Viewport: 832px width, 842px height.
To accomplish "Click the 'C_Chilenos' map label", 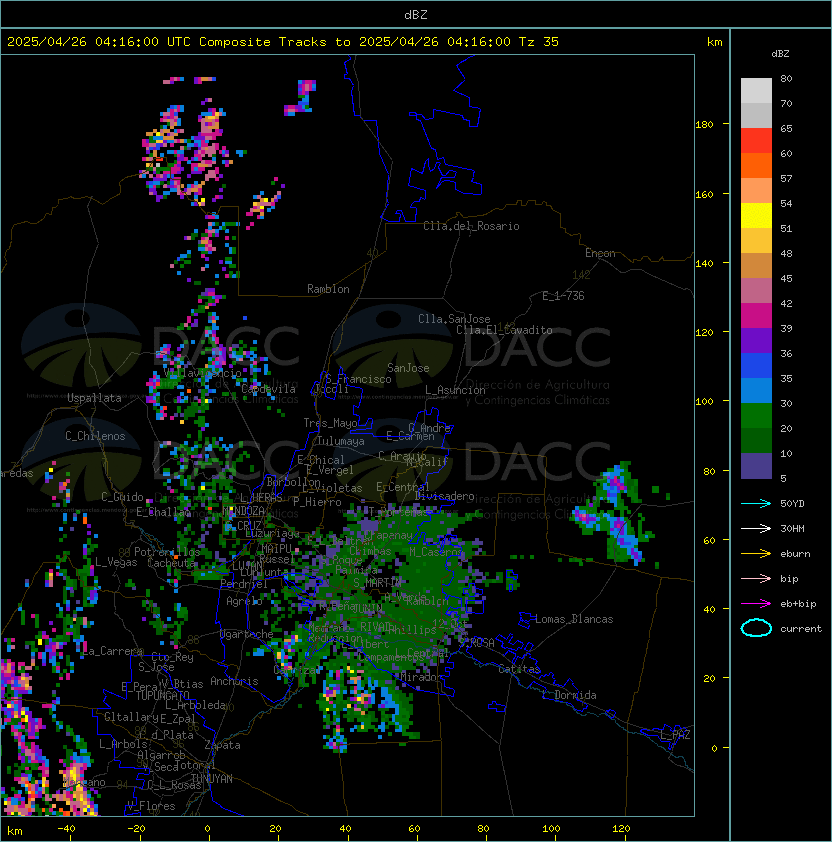I will coord(95,436).
